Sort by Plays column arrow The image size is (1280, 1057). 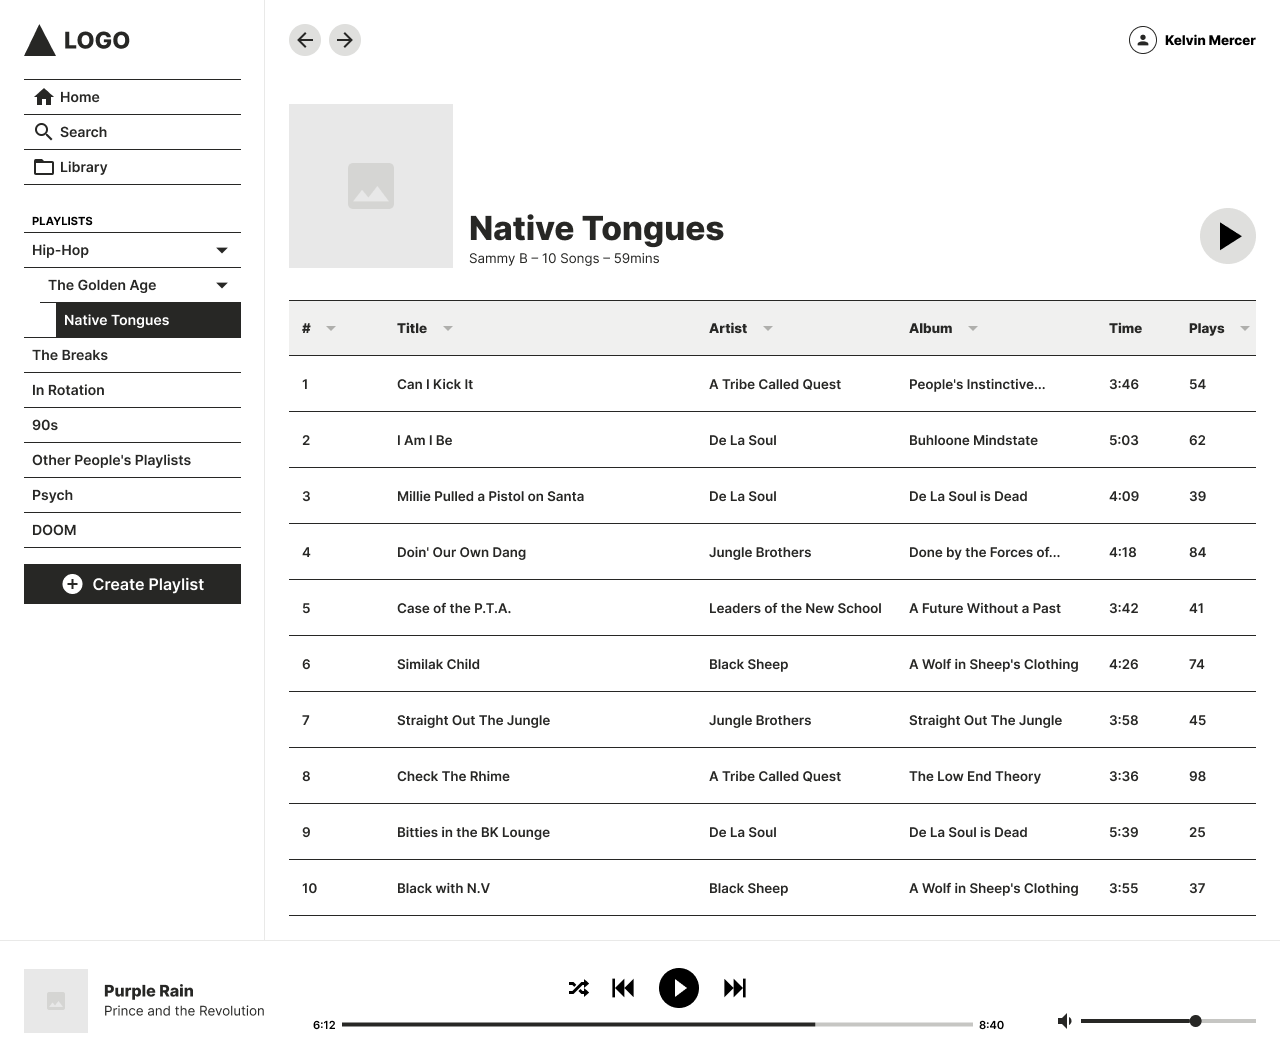click(x=1245, y=328)
